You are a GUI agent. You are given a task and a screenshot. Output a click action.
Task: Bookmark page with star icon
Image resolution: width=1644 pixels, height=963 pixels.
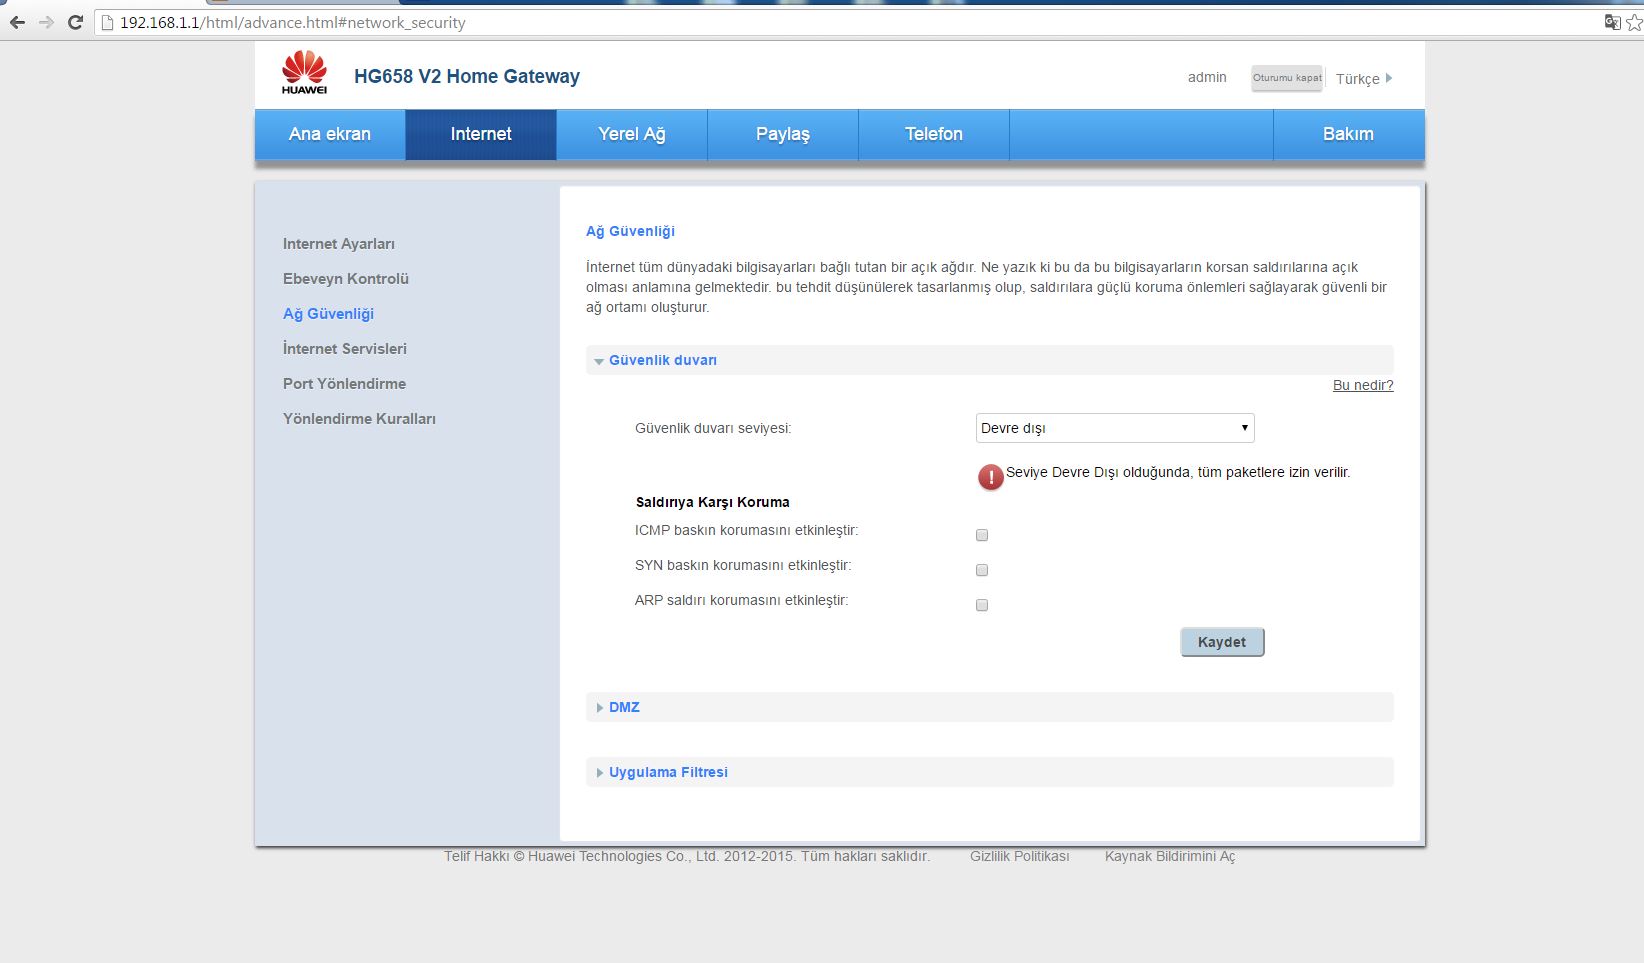click(1634, 22)
